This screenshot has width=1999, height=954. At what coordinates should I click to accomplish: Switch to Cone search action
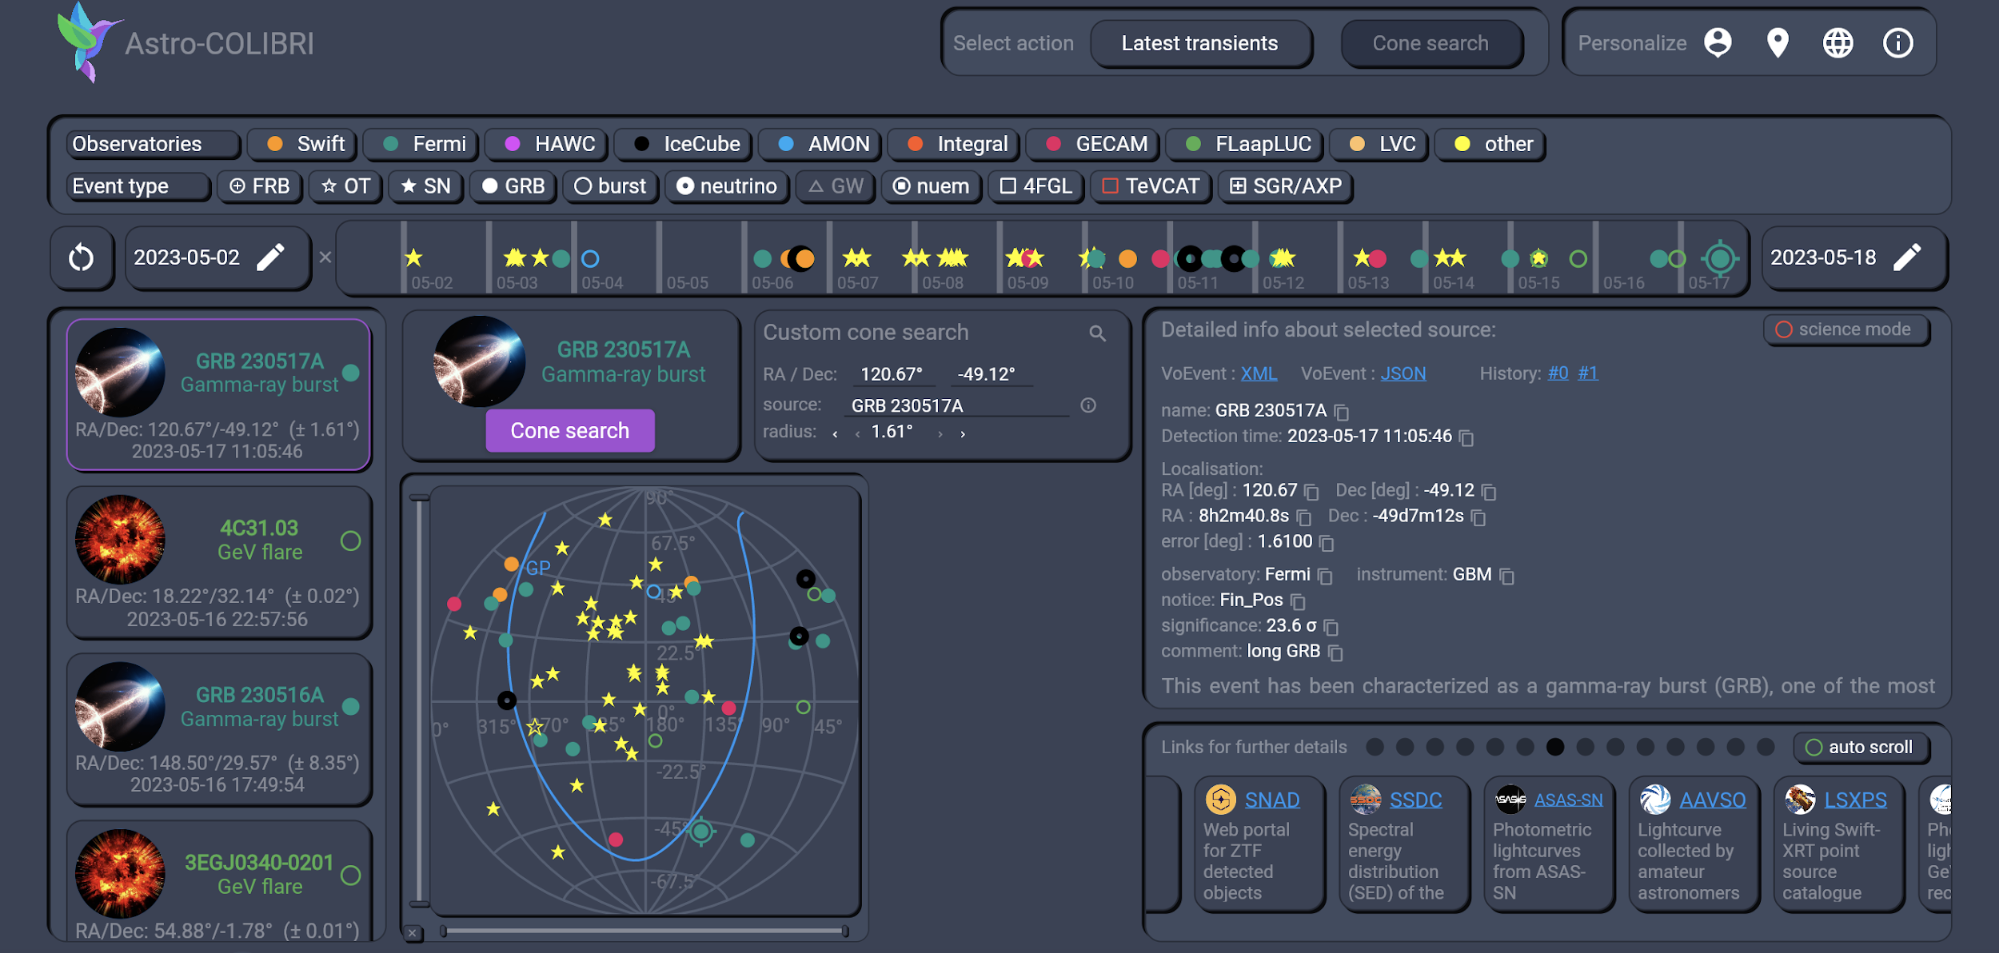click(1431, 43)
